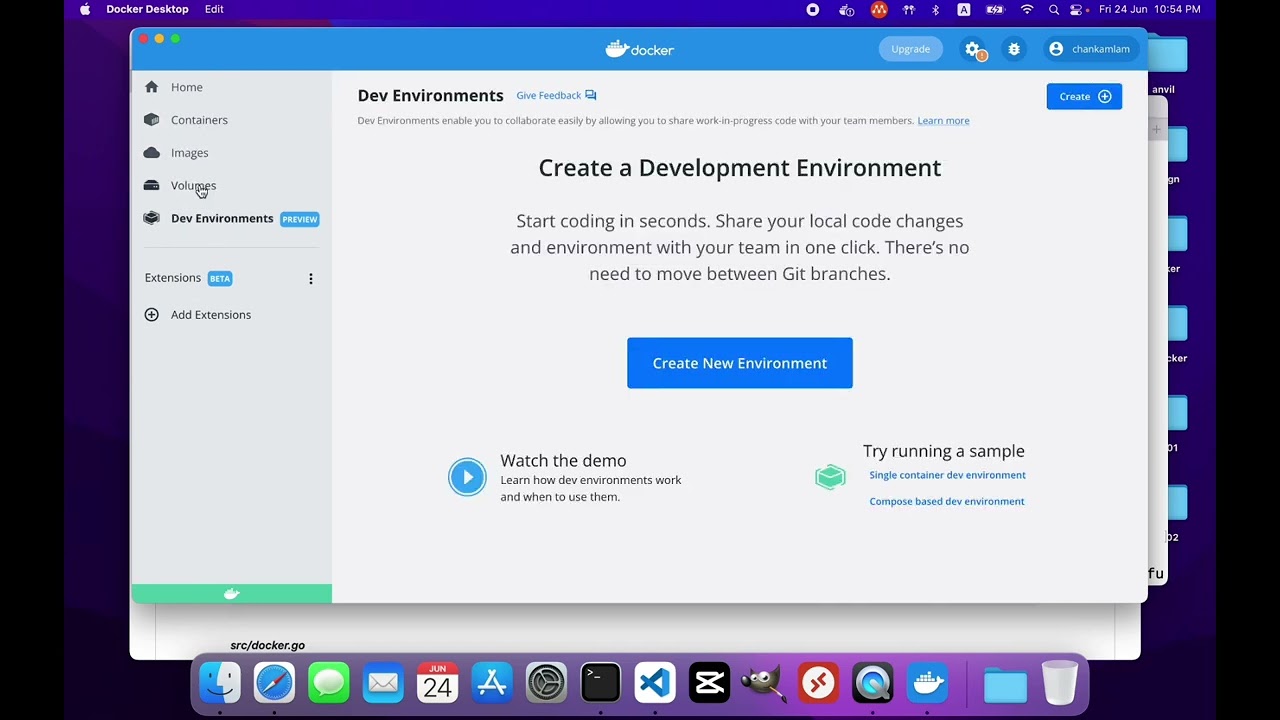Screen dimensions: 1280x720
Task: Click the date and time clock
Action: [1150, 9]
